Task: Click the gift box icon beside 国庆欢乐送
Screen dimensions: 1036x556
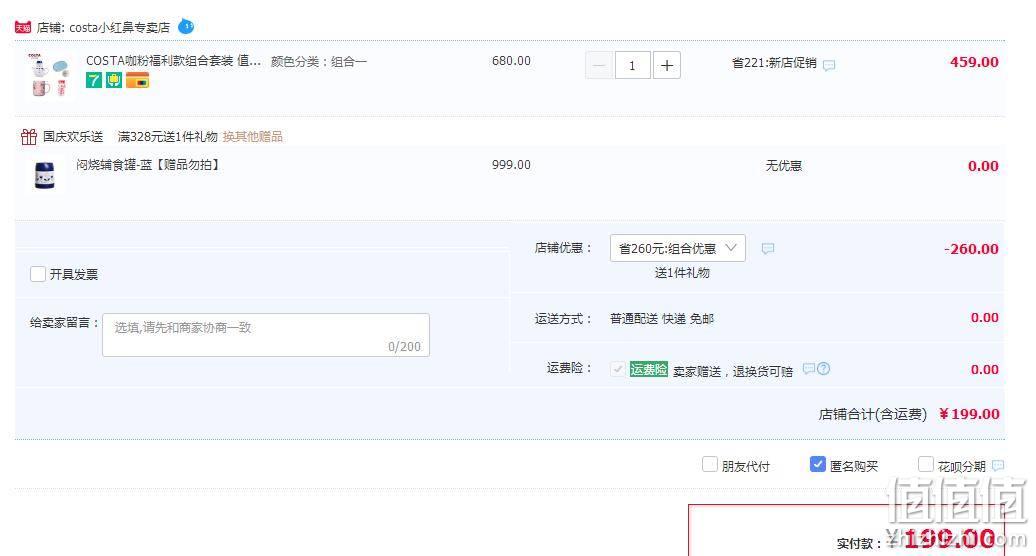Action: 29,137
